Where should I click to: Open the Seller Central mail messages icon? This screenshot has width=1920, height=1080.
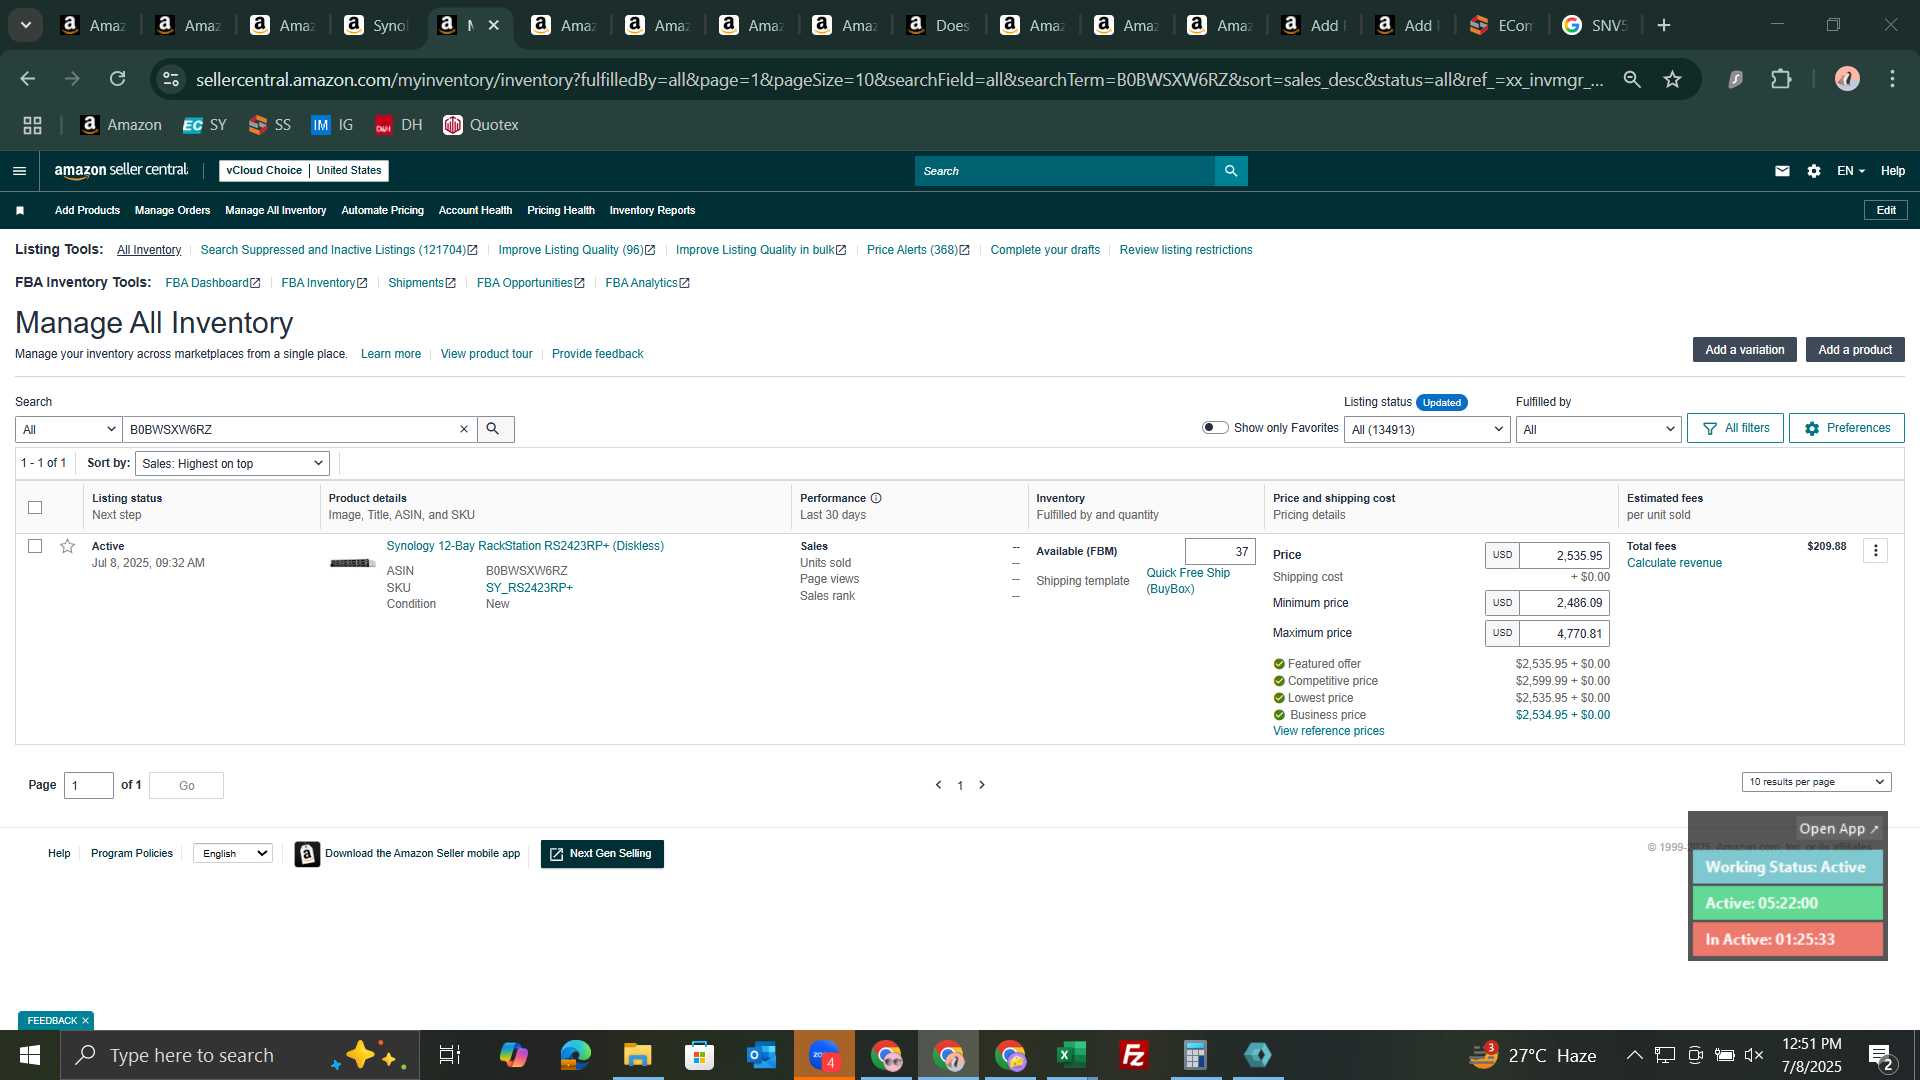[1782, 171]
